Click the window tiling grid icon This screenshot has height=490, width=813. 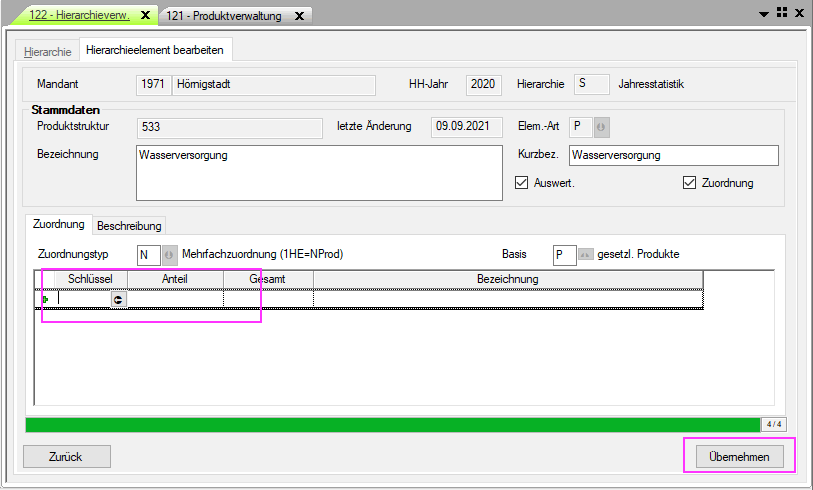pos(781,13)
